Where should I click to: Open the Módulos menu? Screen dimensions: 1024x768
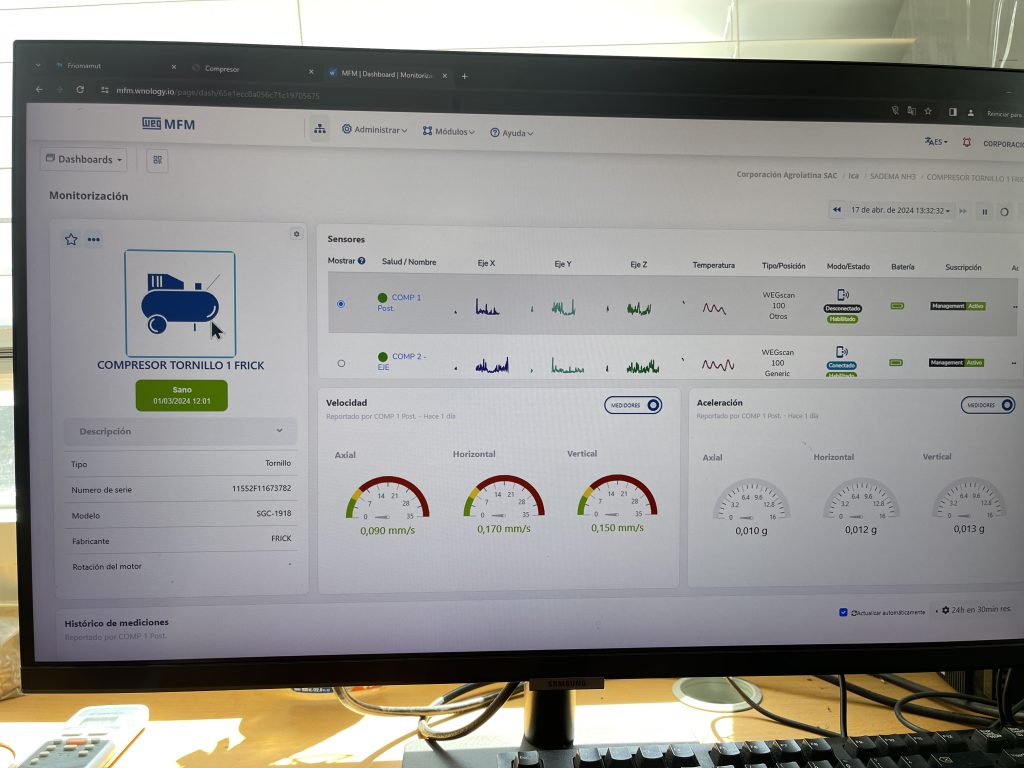point(448,131)
